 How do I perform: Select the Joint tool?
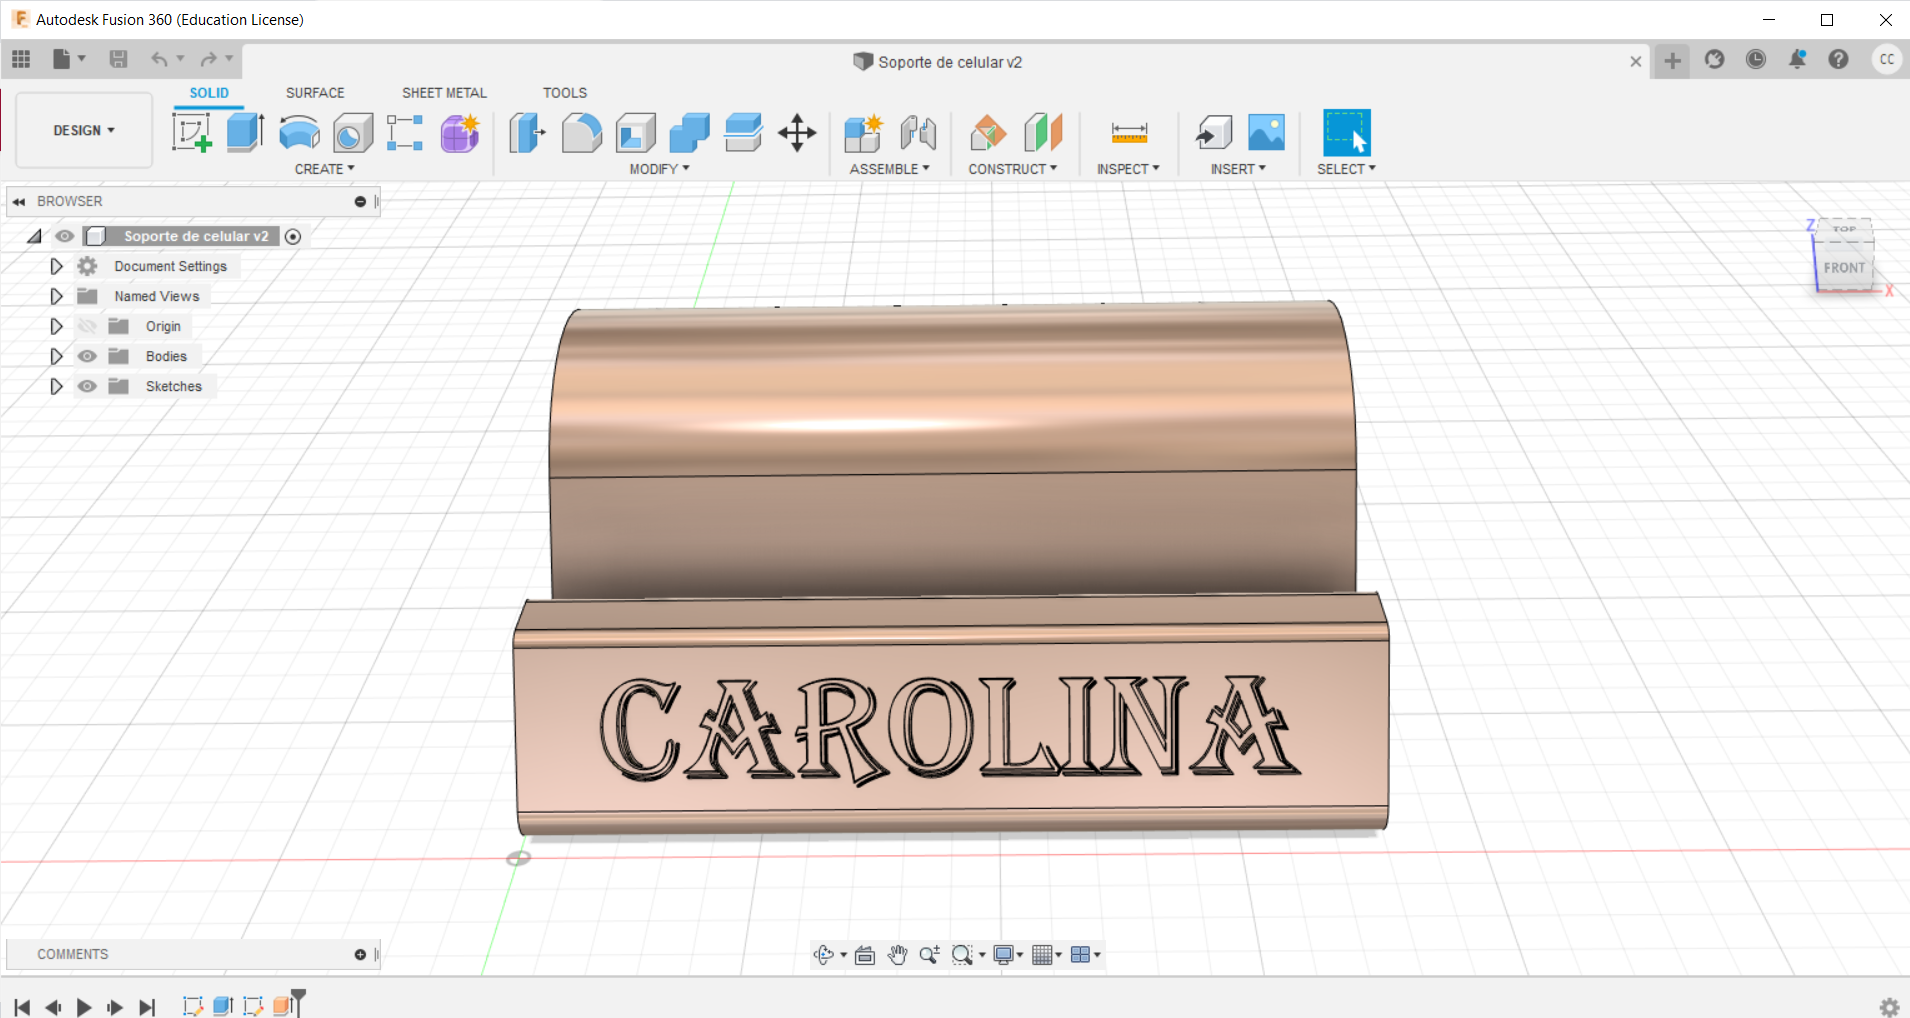click(918, 132)
